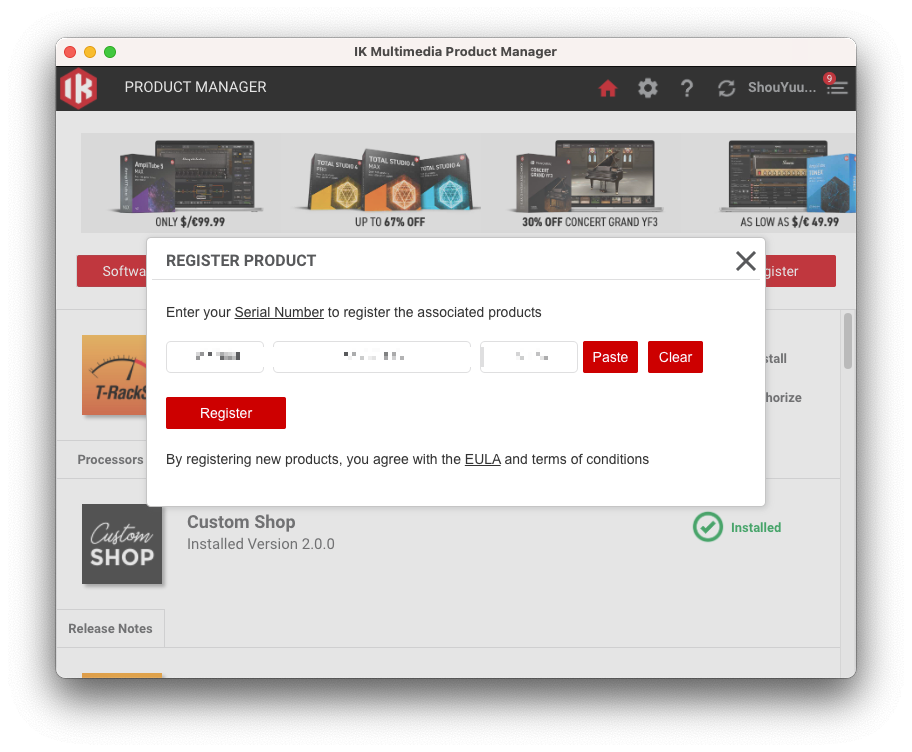
Task: Click 'Installed Version 2.0.0' text
Action: [261, 544]
